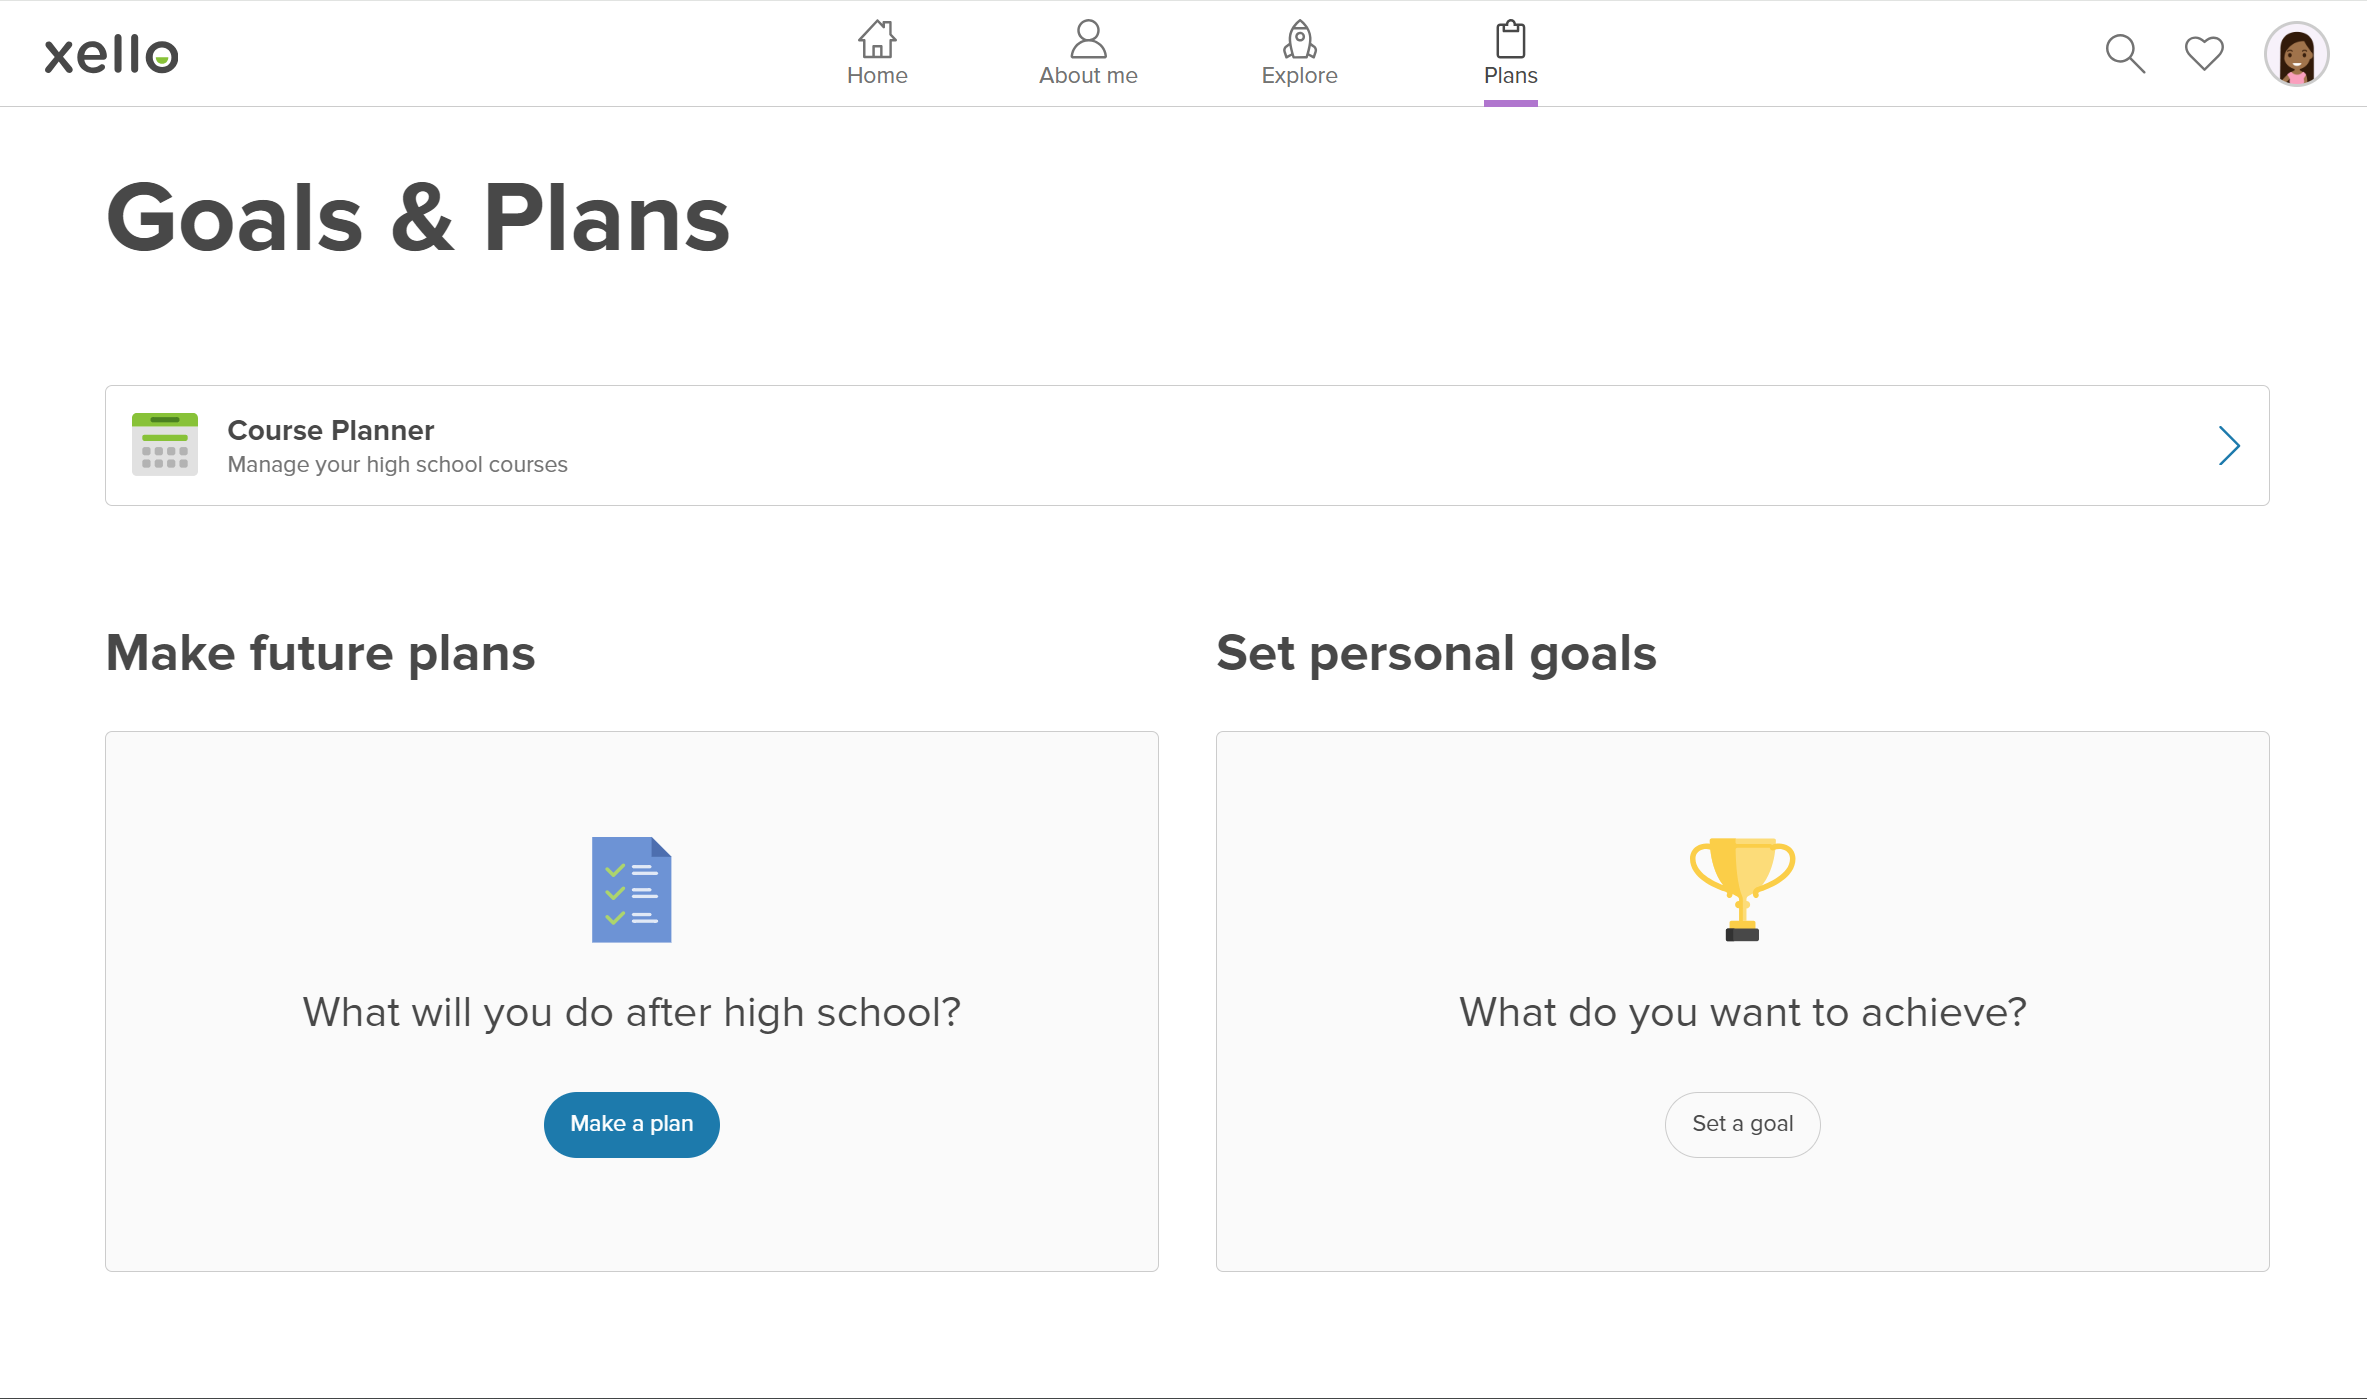Go to the About me label
This screenshot has width=2367, height=1399.
pos(1088,75)
